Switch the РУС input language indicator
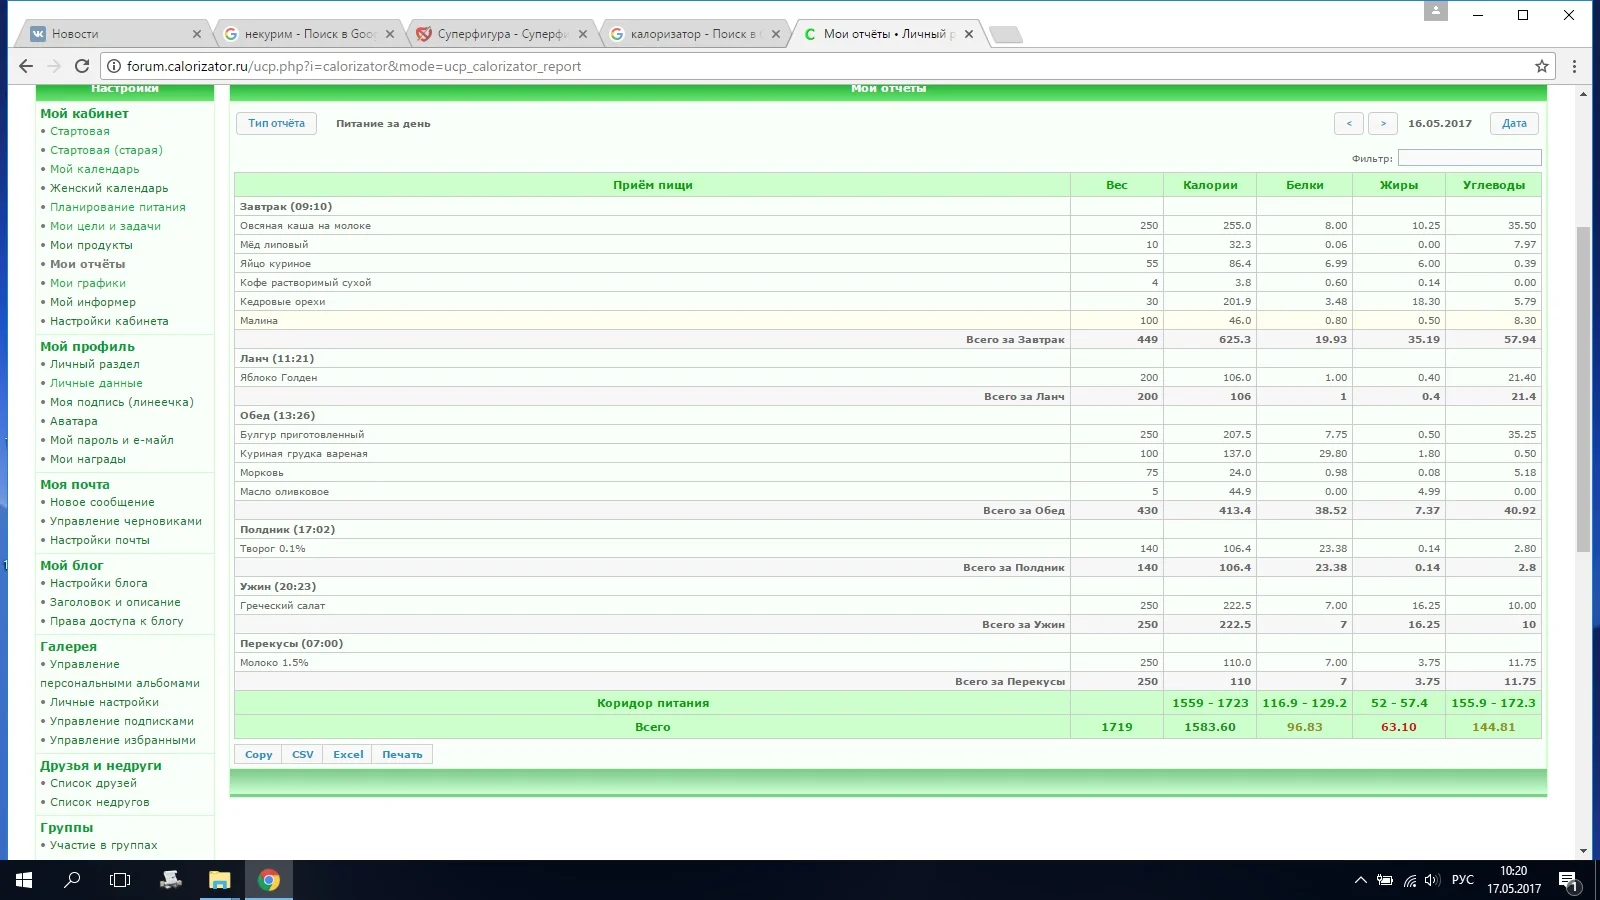The width and height of the screenshot is (1600, 900). point(1463,880)
